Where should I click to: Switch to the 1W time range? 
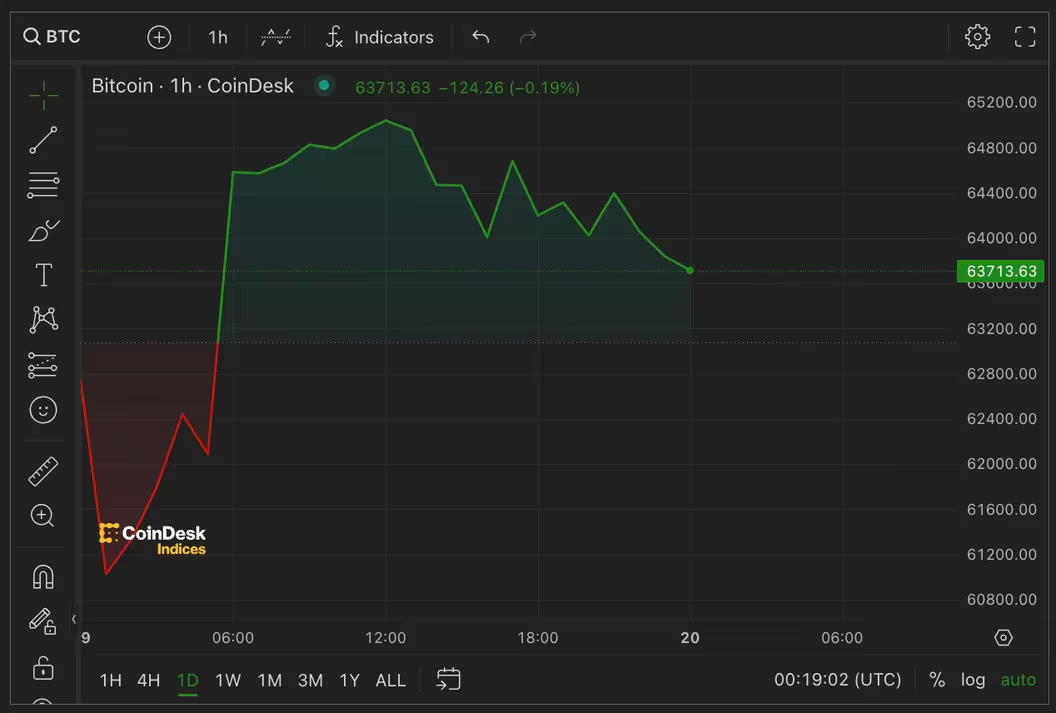228,681
